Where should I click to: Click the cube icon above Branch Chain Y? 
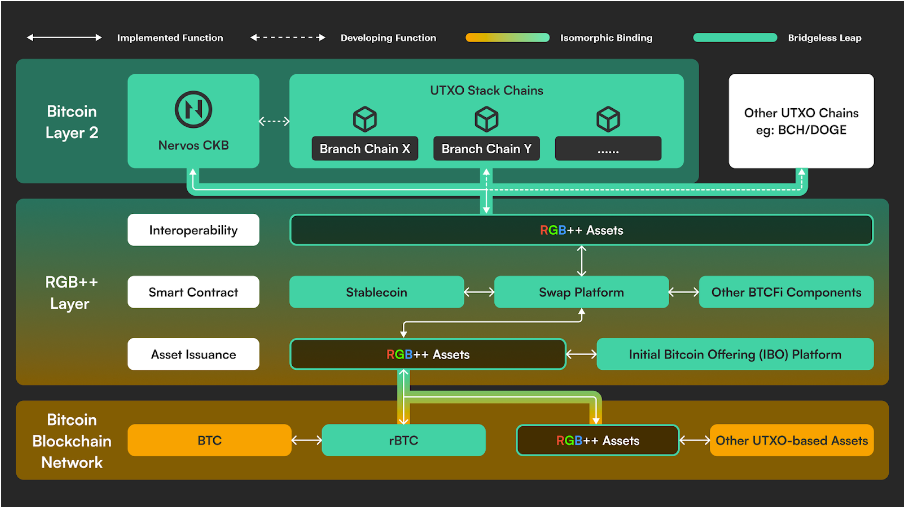(x=487, y=119)
